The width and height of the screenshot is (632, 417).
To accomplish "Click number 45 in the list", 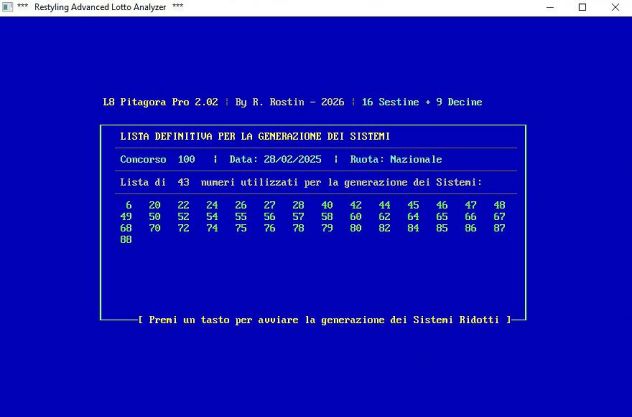I will click(413, 205).
